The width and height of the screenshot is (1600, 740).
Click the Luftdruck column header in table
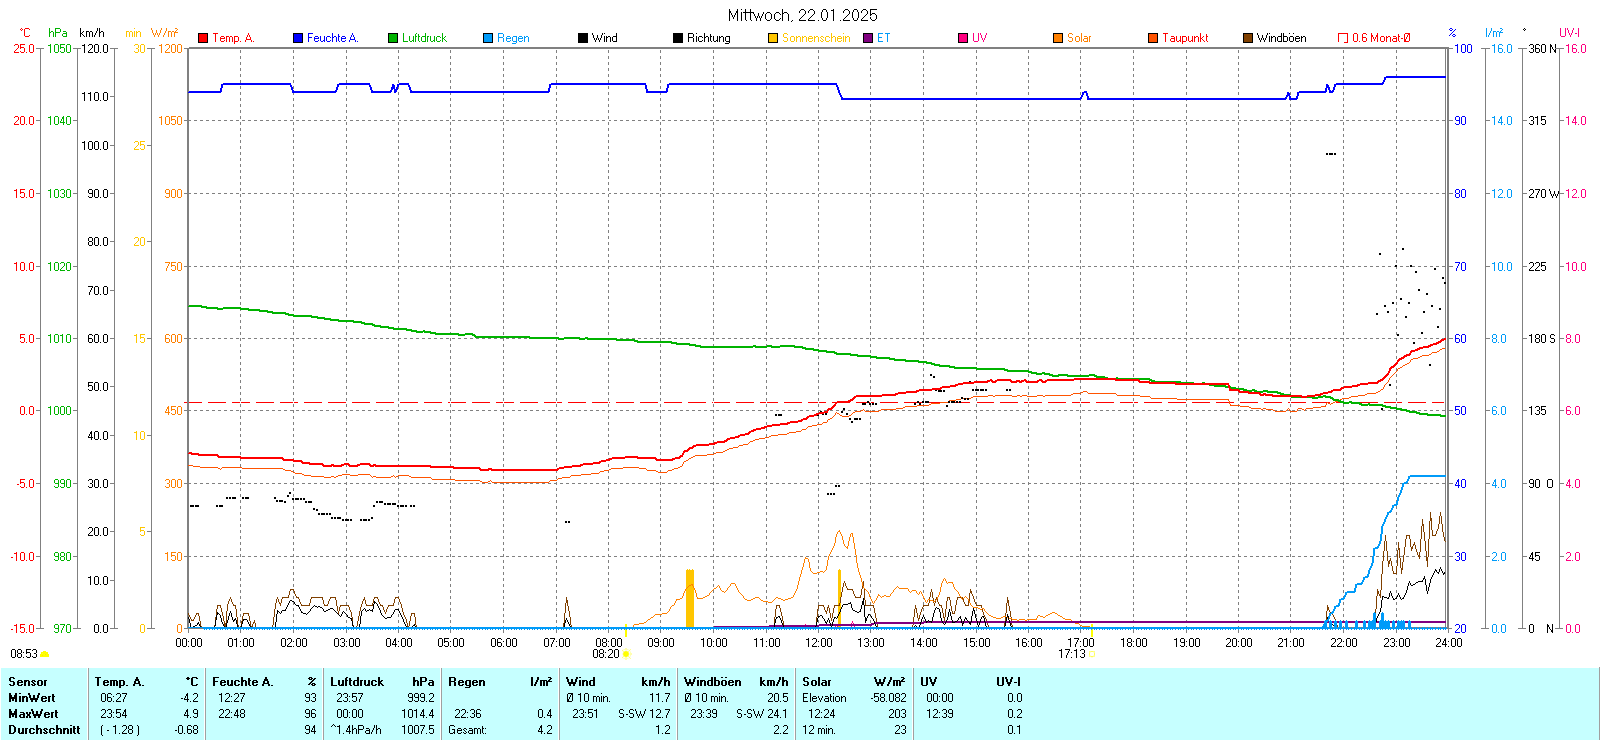[x=357, y=682]
